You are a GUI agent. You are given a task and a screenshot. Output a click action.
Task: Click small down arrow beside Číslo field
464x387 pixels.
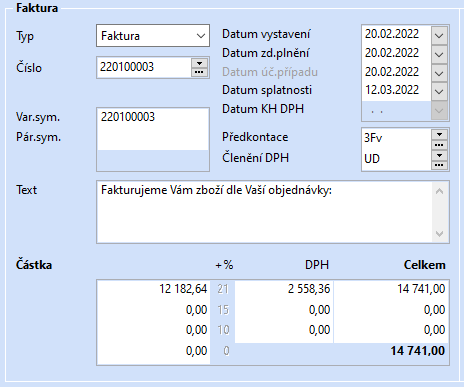pos(199,63)
